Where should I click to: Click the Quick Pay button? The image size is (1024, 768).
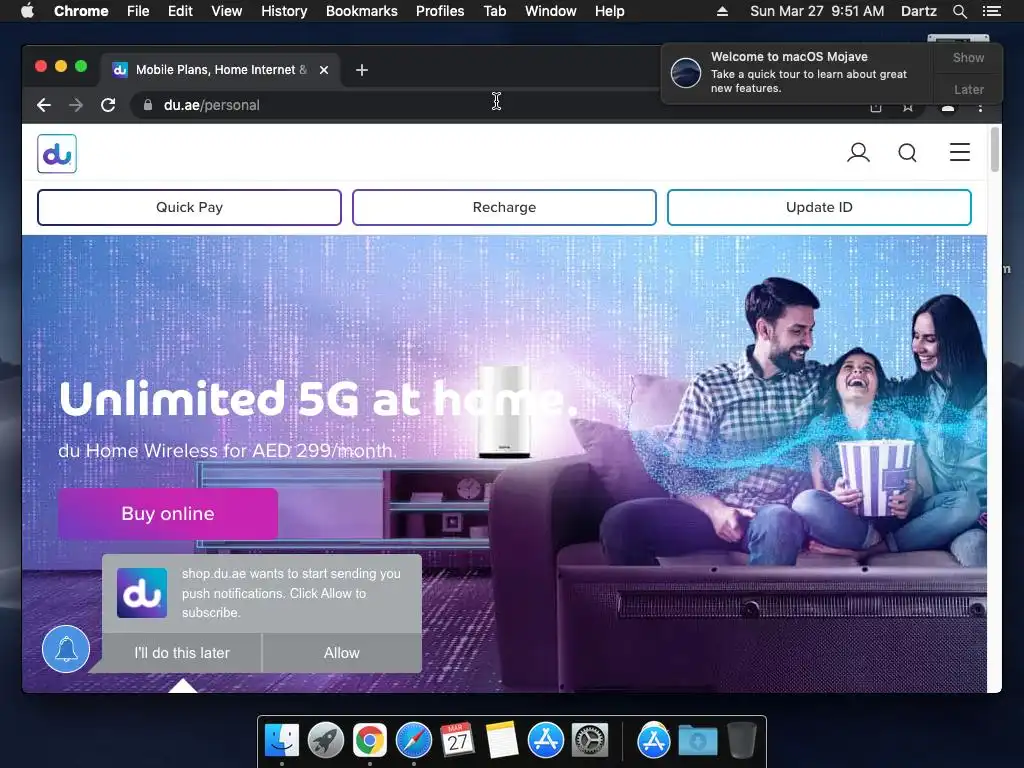click(189, 207)
